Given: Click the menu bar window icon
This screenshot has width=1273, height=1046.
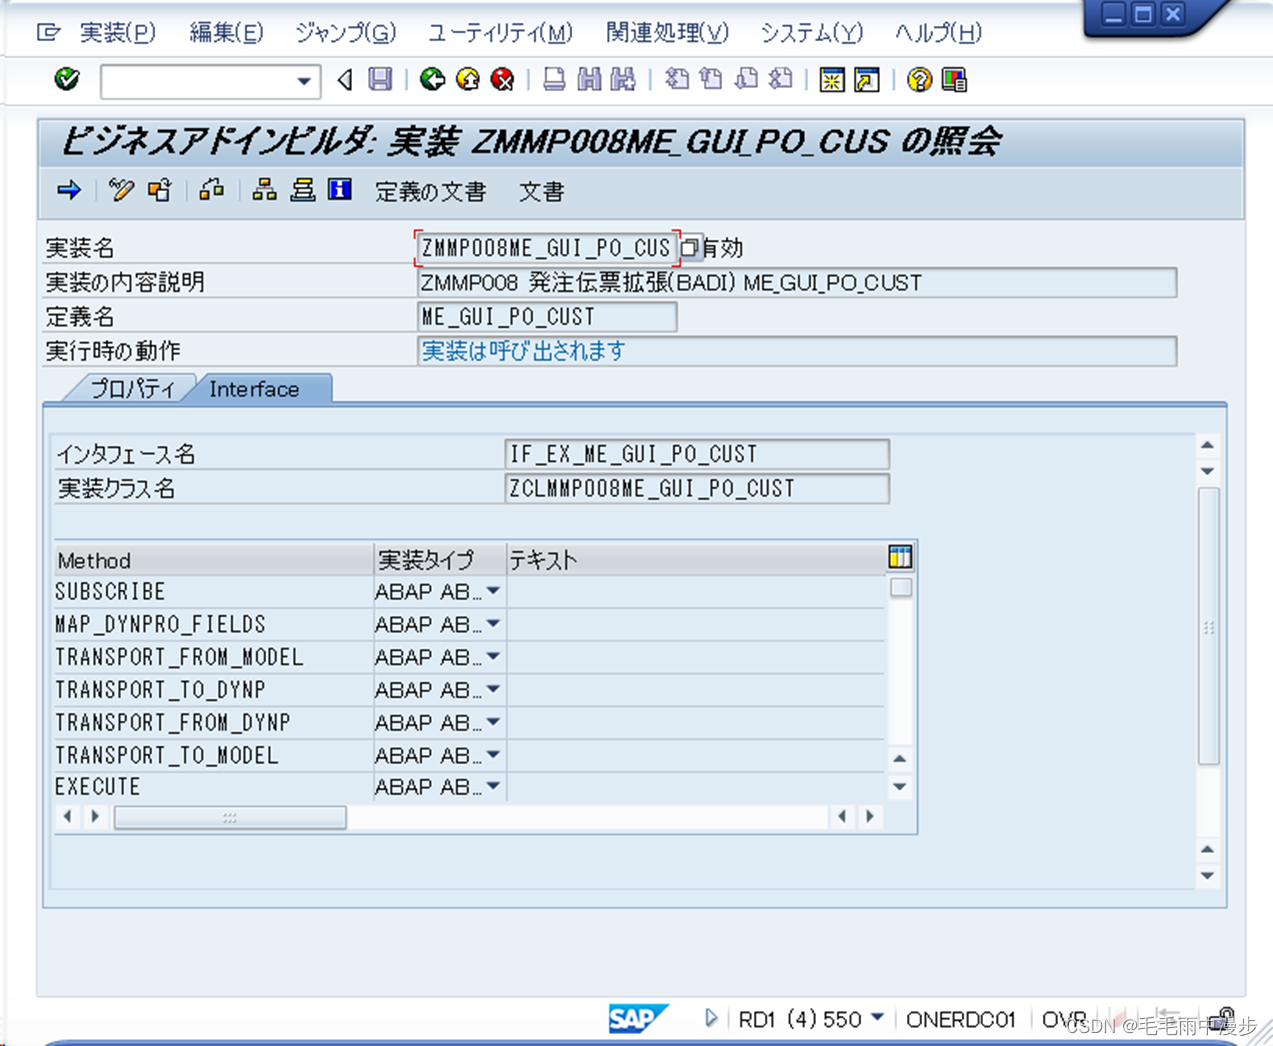Looking at the screenshot, I should tap(47, 33).
